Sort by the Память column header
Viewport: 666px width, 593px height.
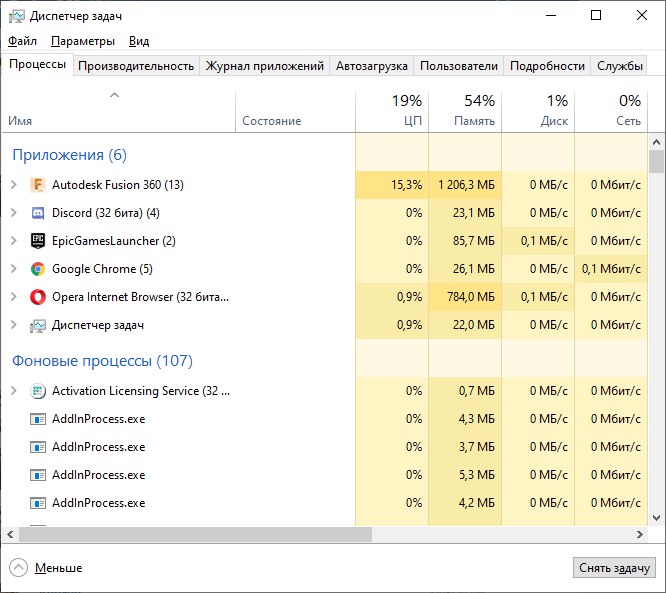point(465,111)
